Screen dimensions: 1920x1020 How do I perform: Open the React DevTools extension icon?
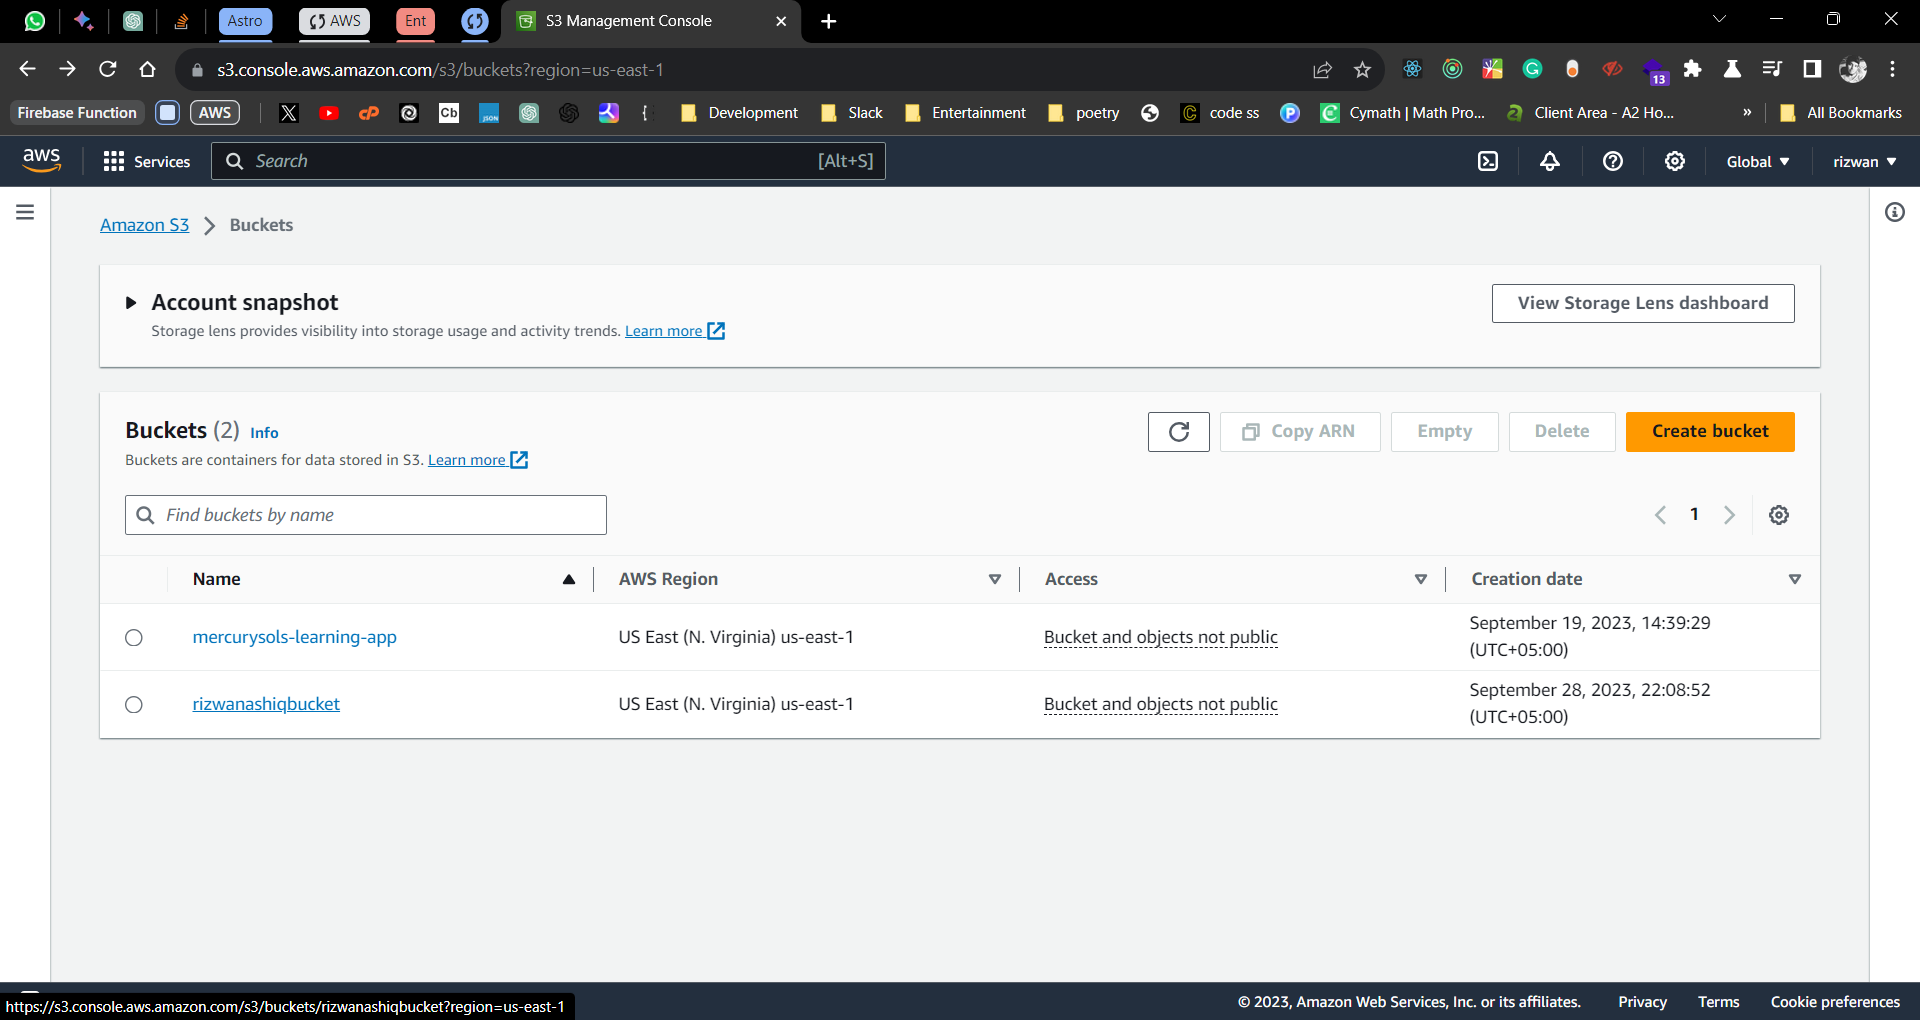coord(1412,69)
